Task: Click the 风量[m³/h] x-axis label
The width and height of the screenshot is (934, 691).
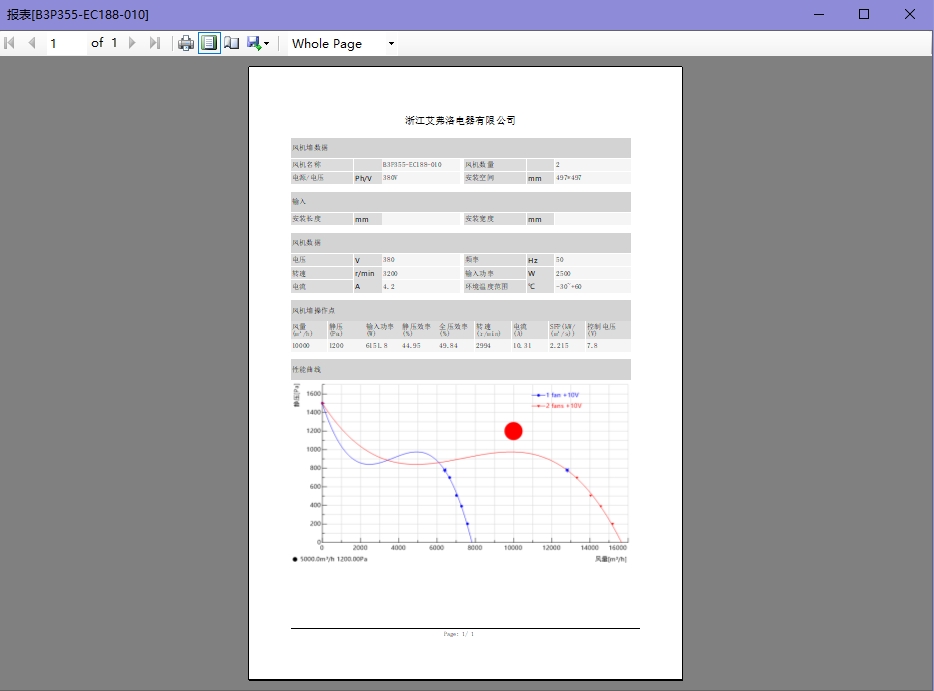Action: (x=611, y=559)
